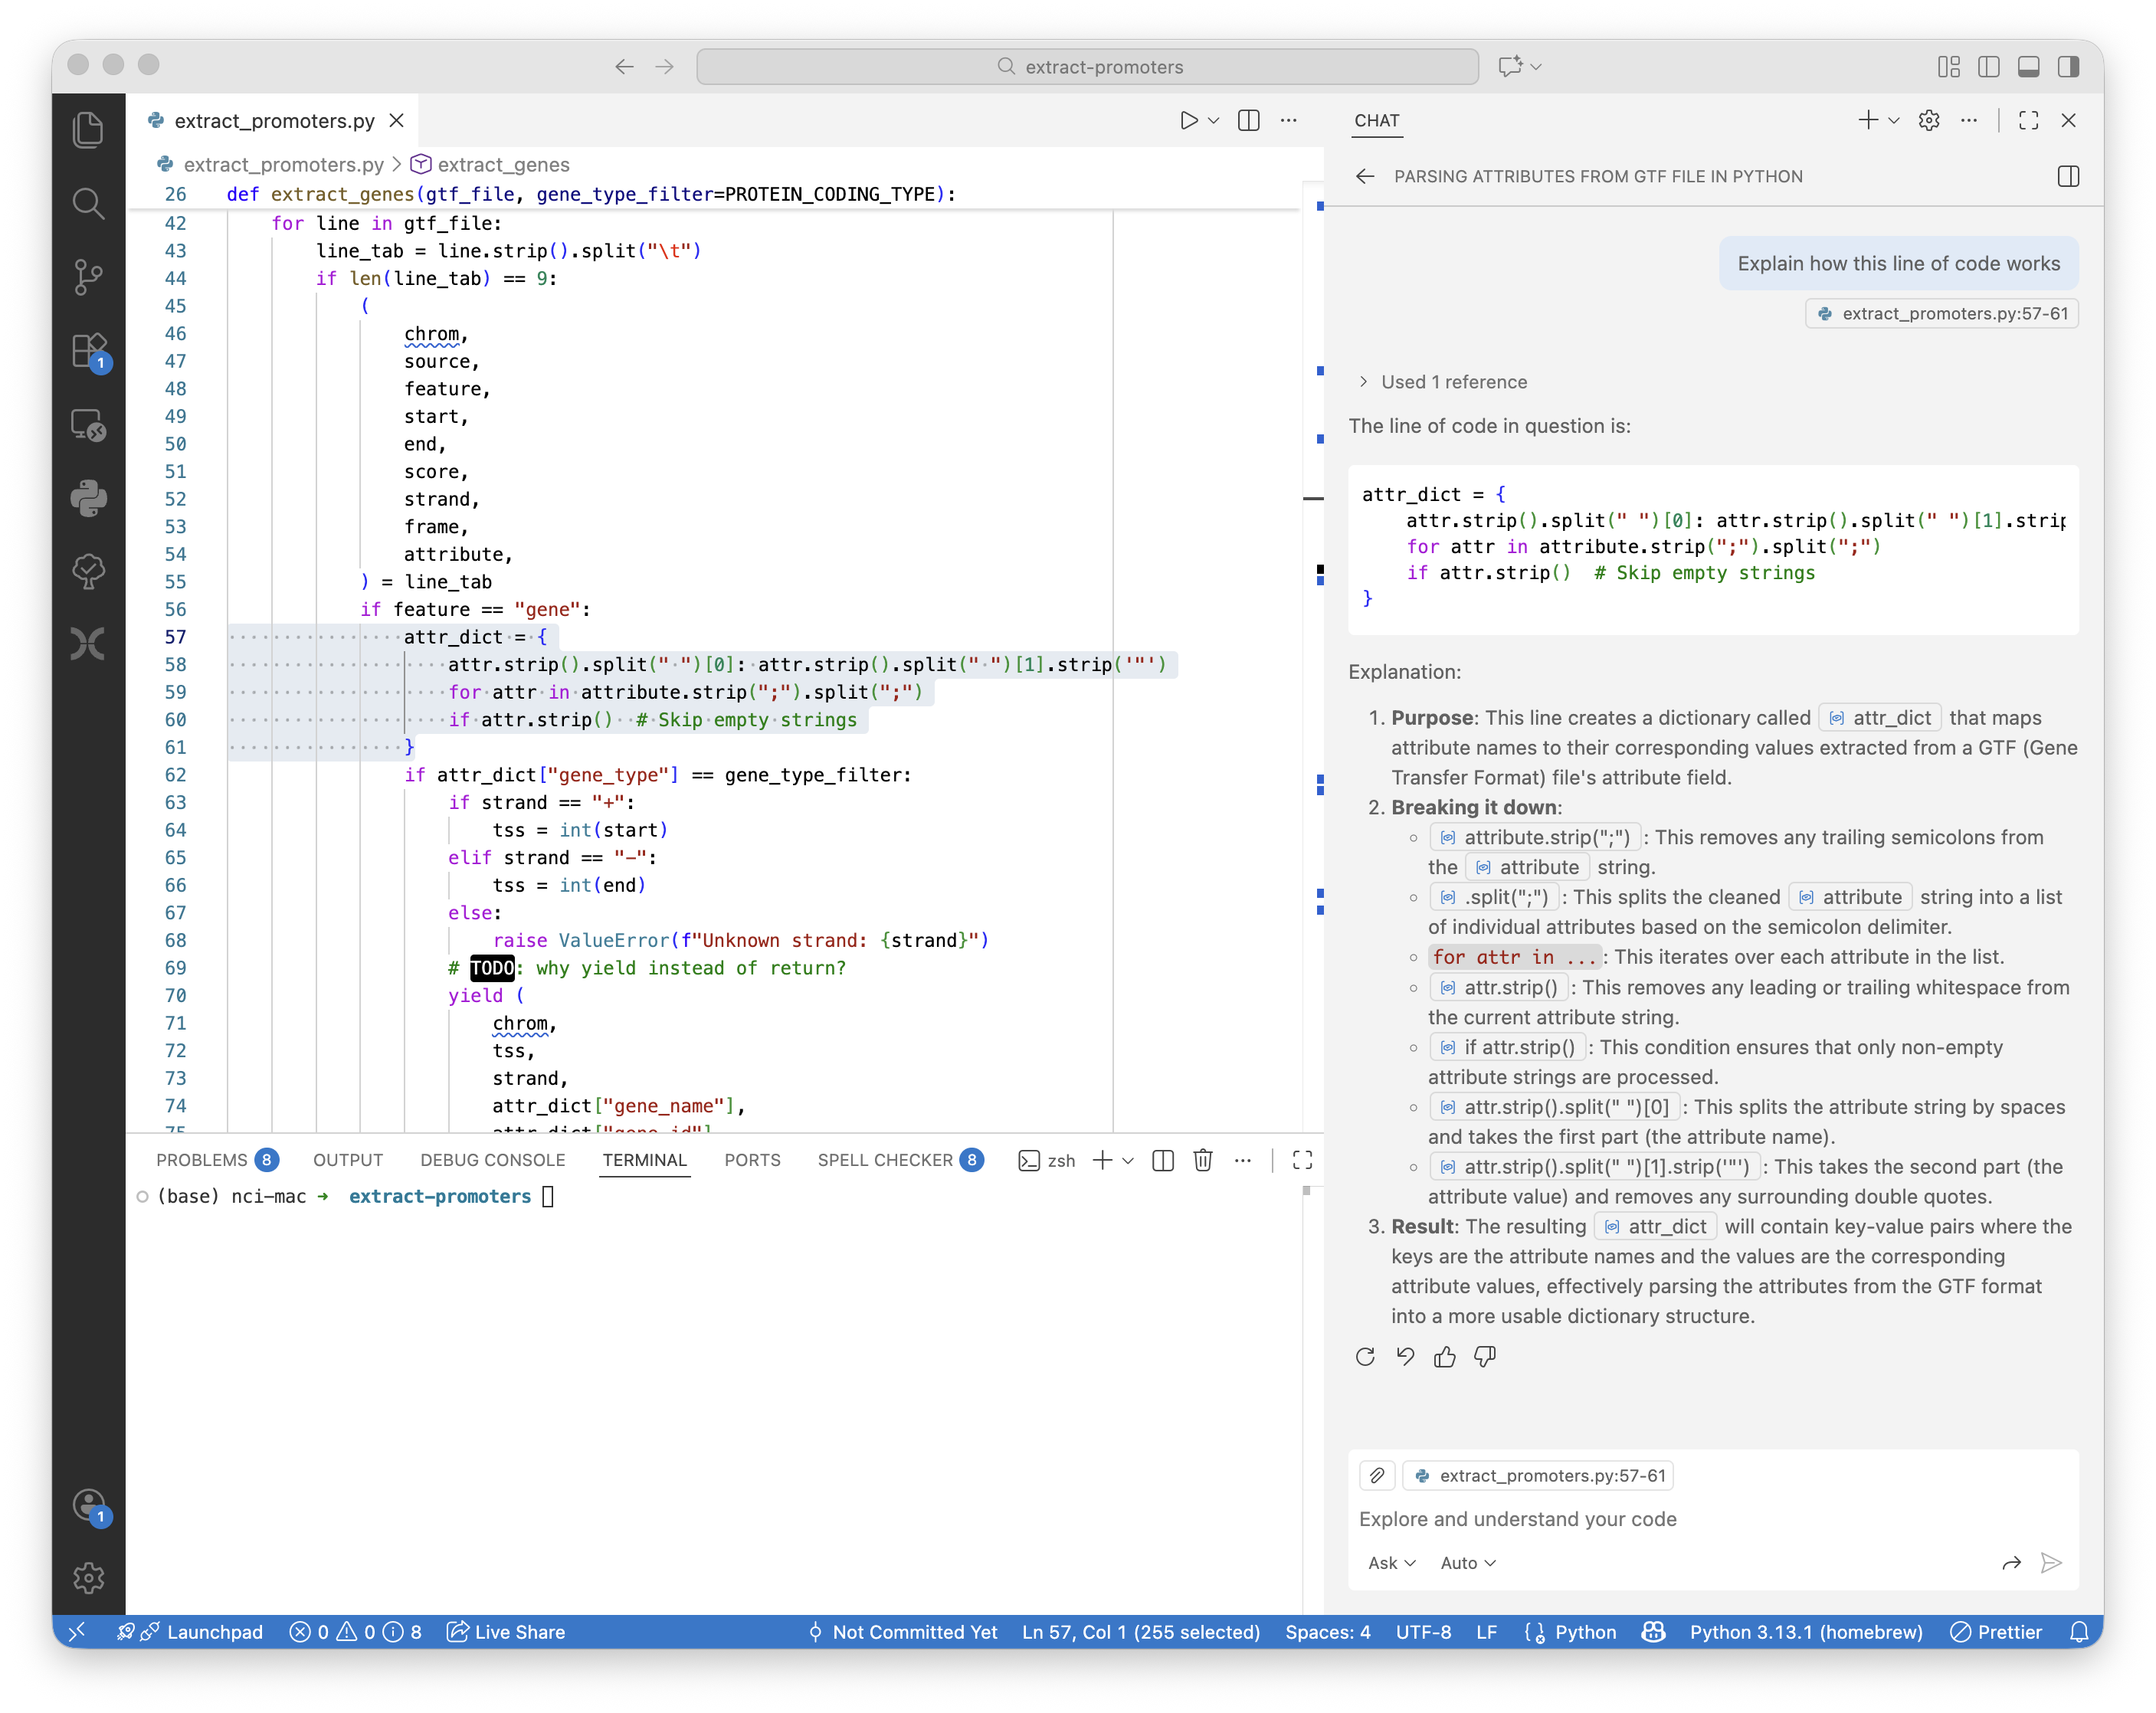Image resolution: width=2156 pixels, height=1713 pixels.
Task: Click the thumbs up feedback icon
Action: [x=1444, y=1357]
